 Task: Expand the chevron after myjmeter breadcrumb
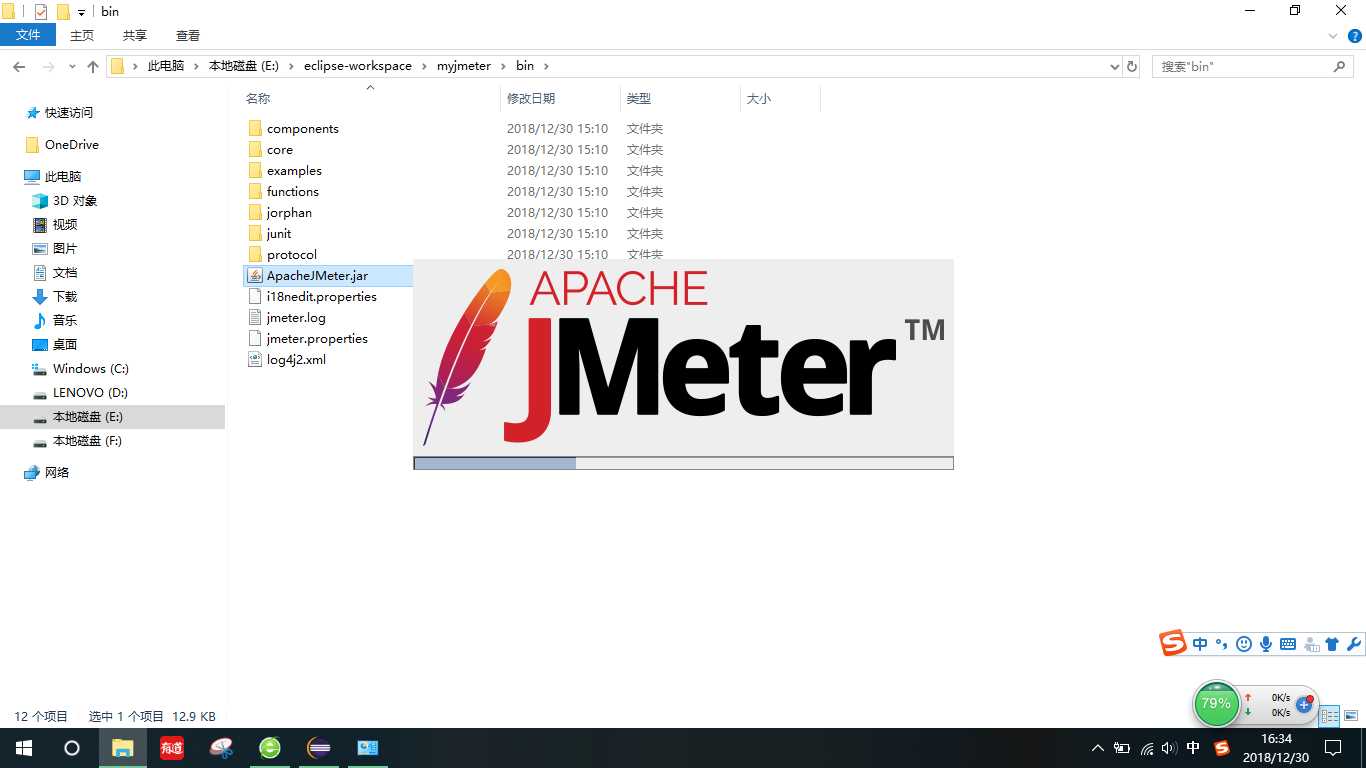tap(504, 66)
